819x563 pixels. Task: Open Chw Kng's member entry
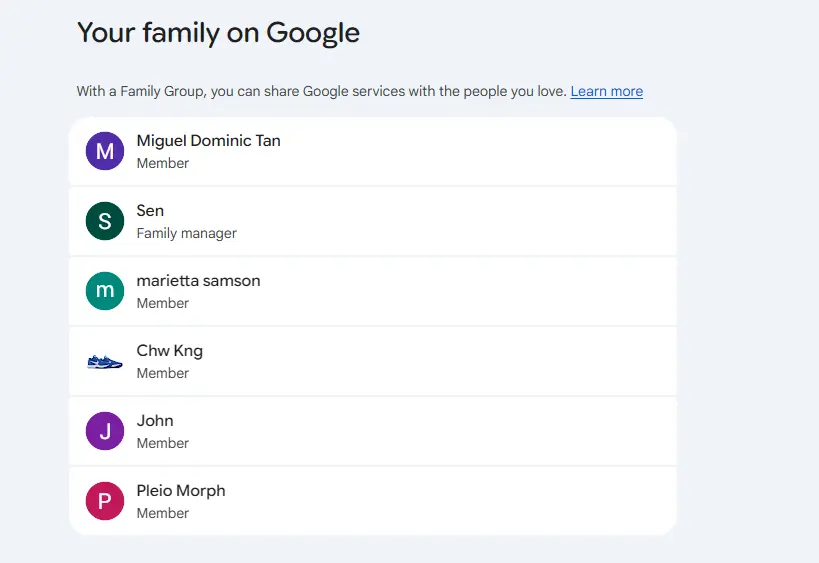[x=373, y=361]
